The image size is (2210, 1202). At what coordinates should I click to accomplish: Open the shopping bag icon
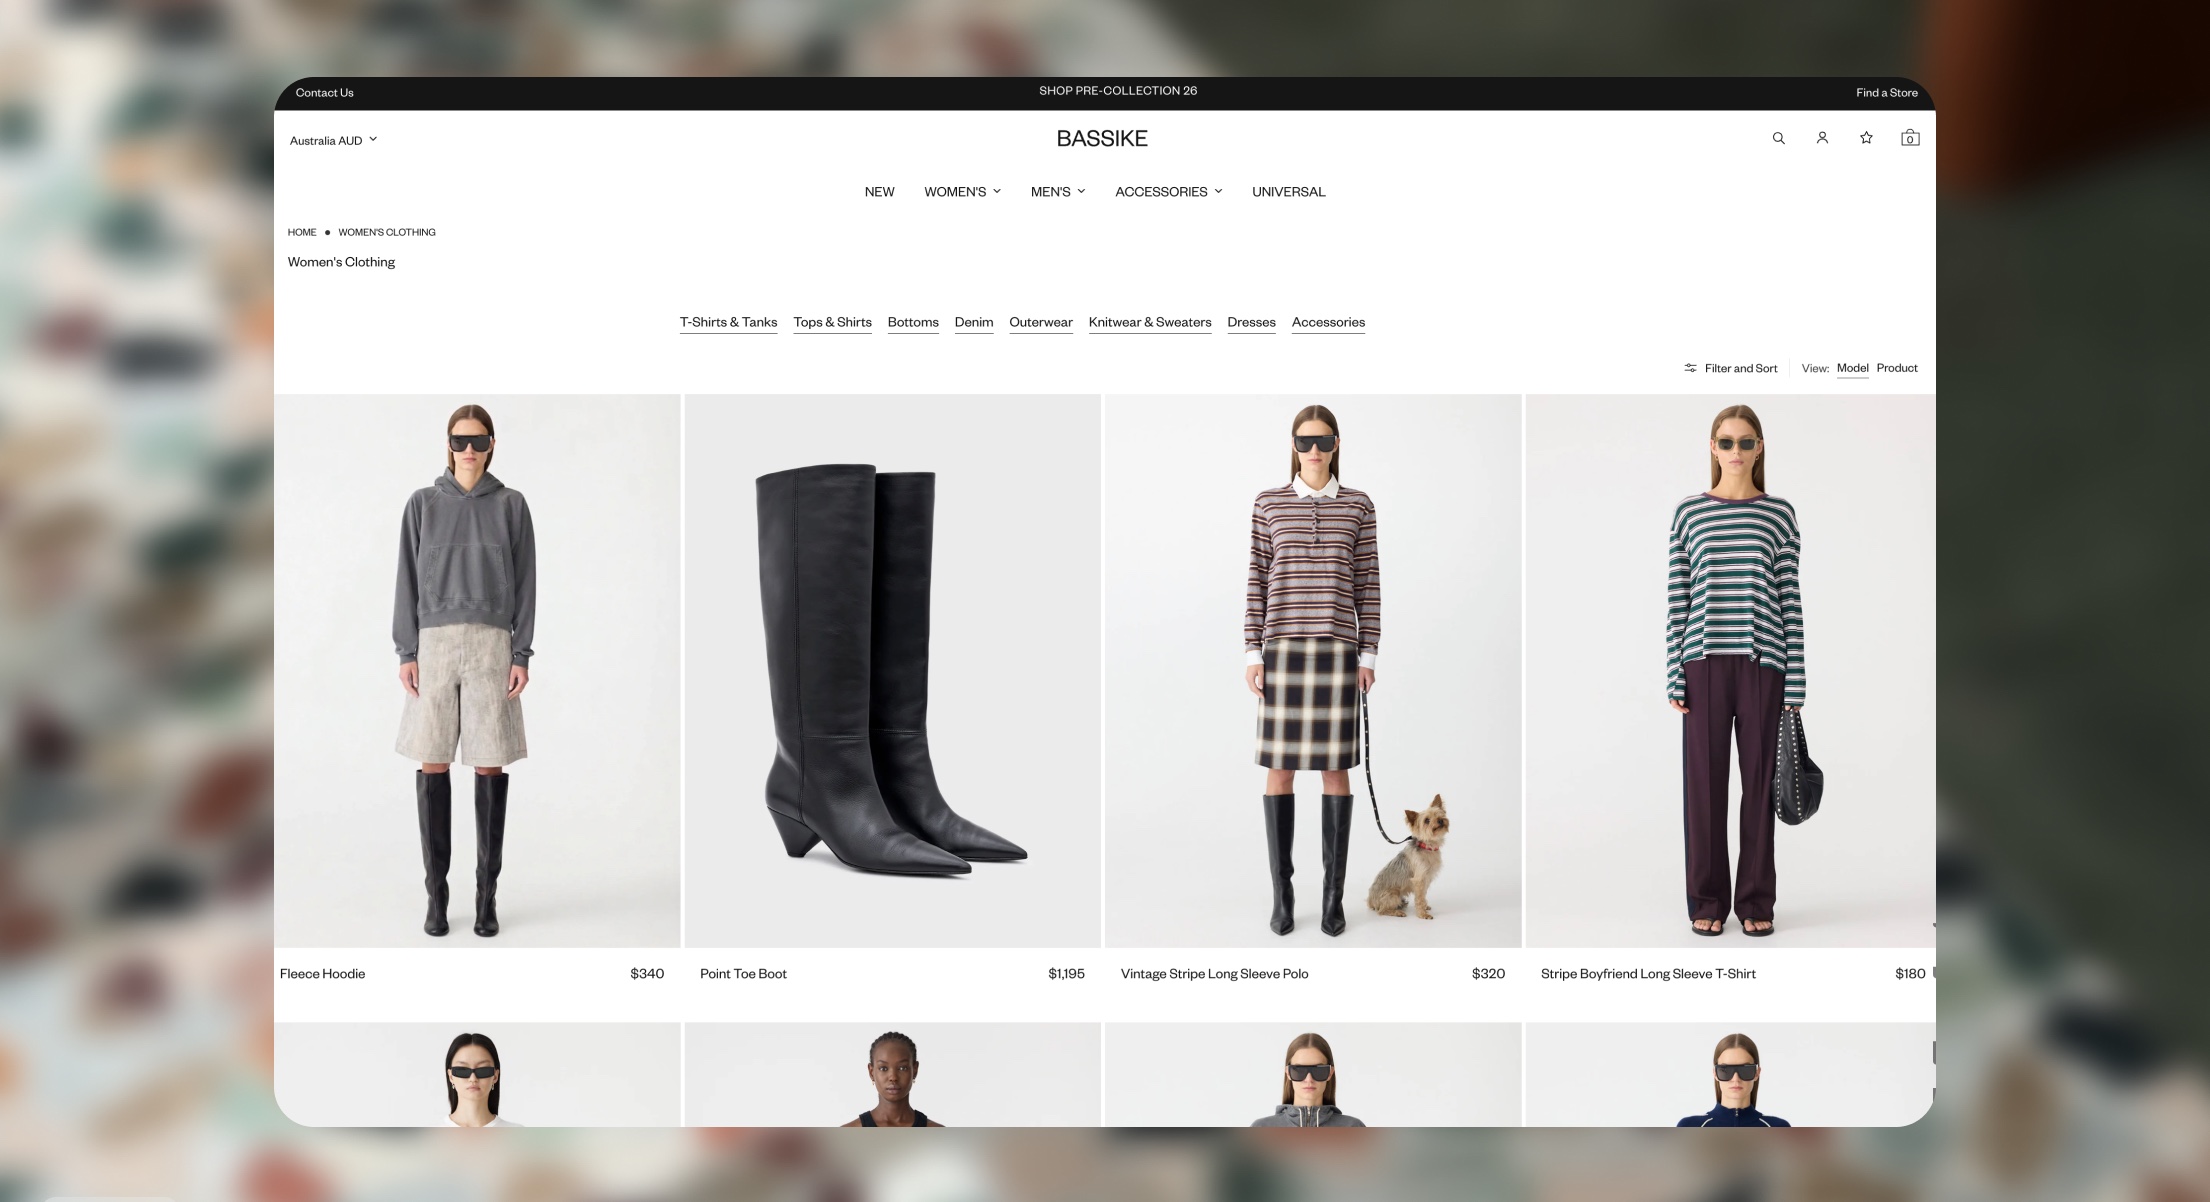click(1910, 138)
